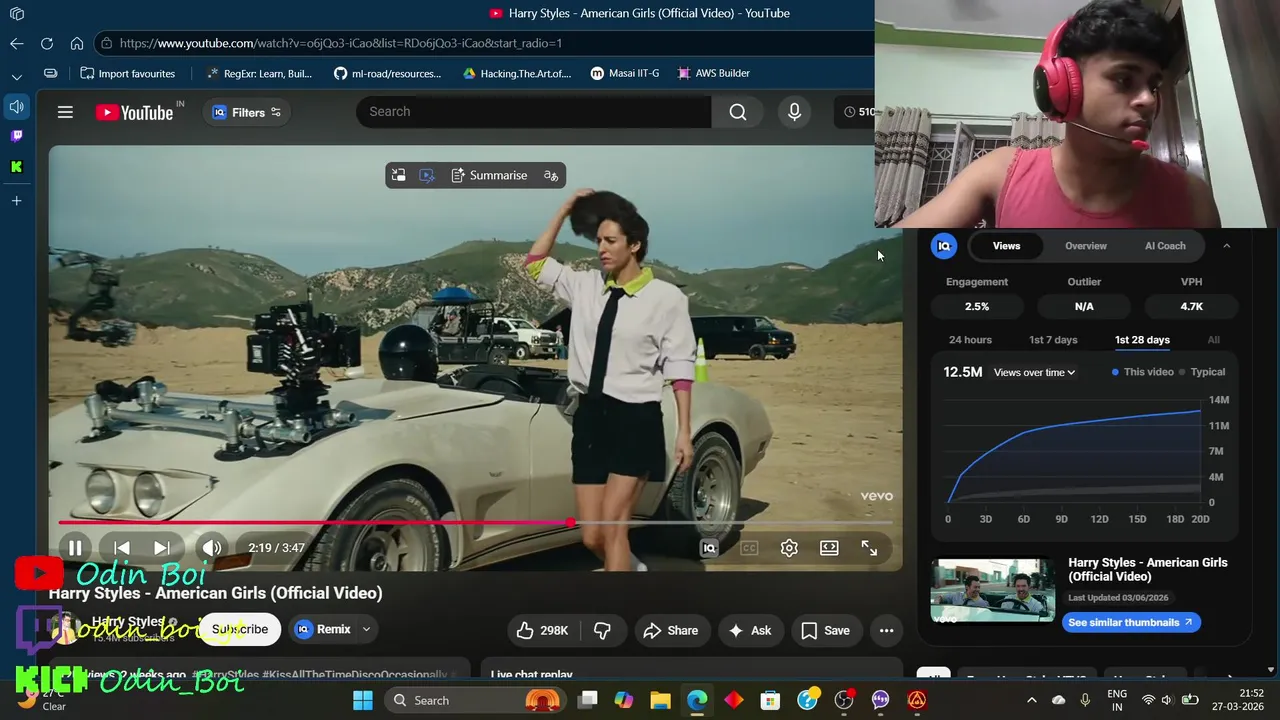Open the AWS Builder bookmark
Viewport: 1280px width, 720px height.
pos(714,73)
